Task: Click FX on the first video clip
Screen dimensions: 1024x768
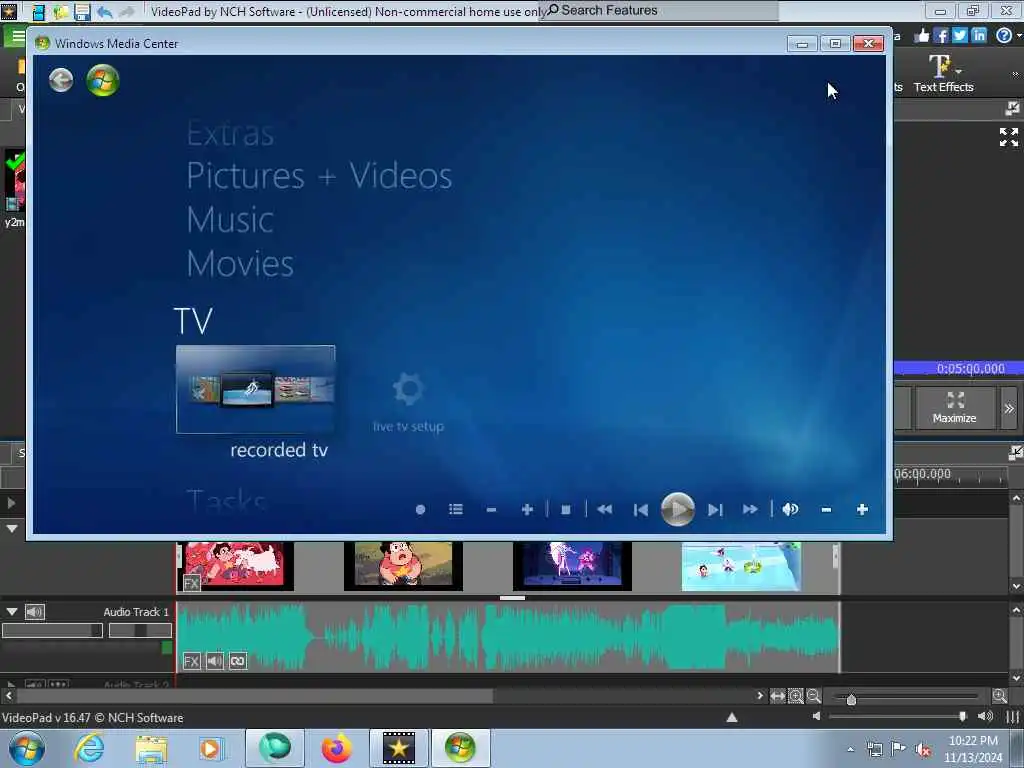Action: [191, 583]
